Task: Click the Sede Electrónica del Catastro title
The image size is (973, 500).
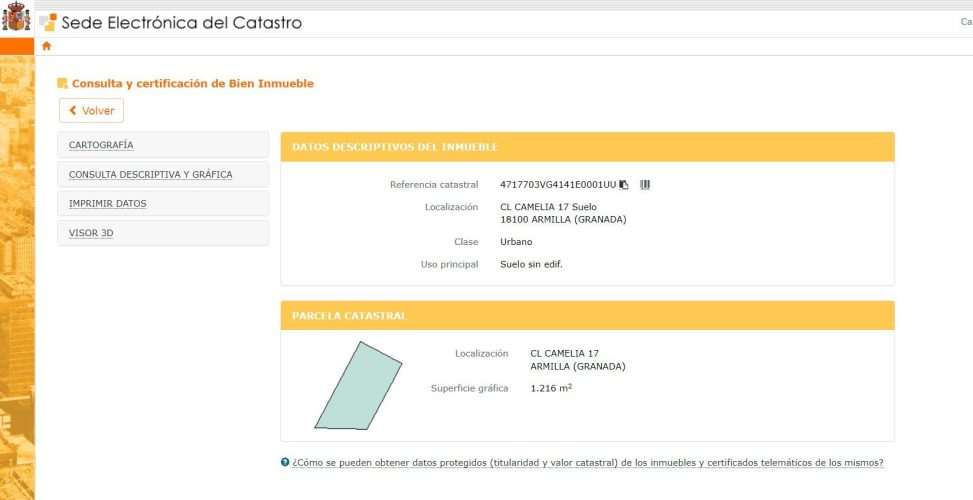Action: [x=181, y=23]
